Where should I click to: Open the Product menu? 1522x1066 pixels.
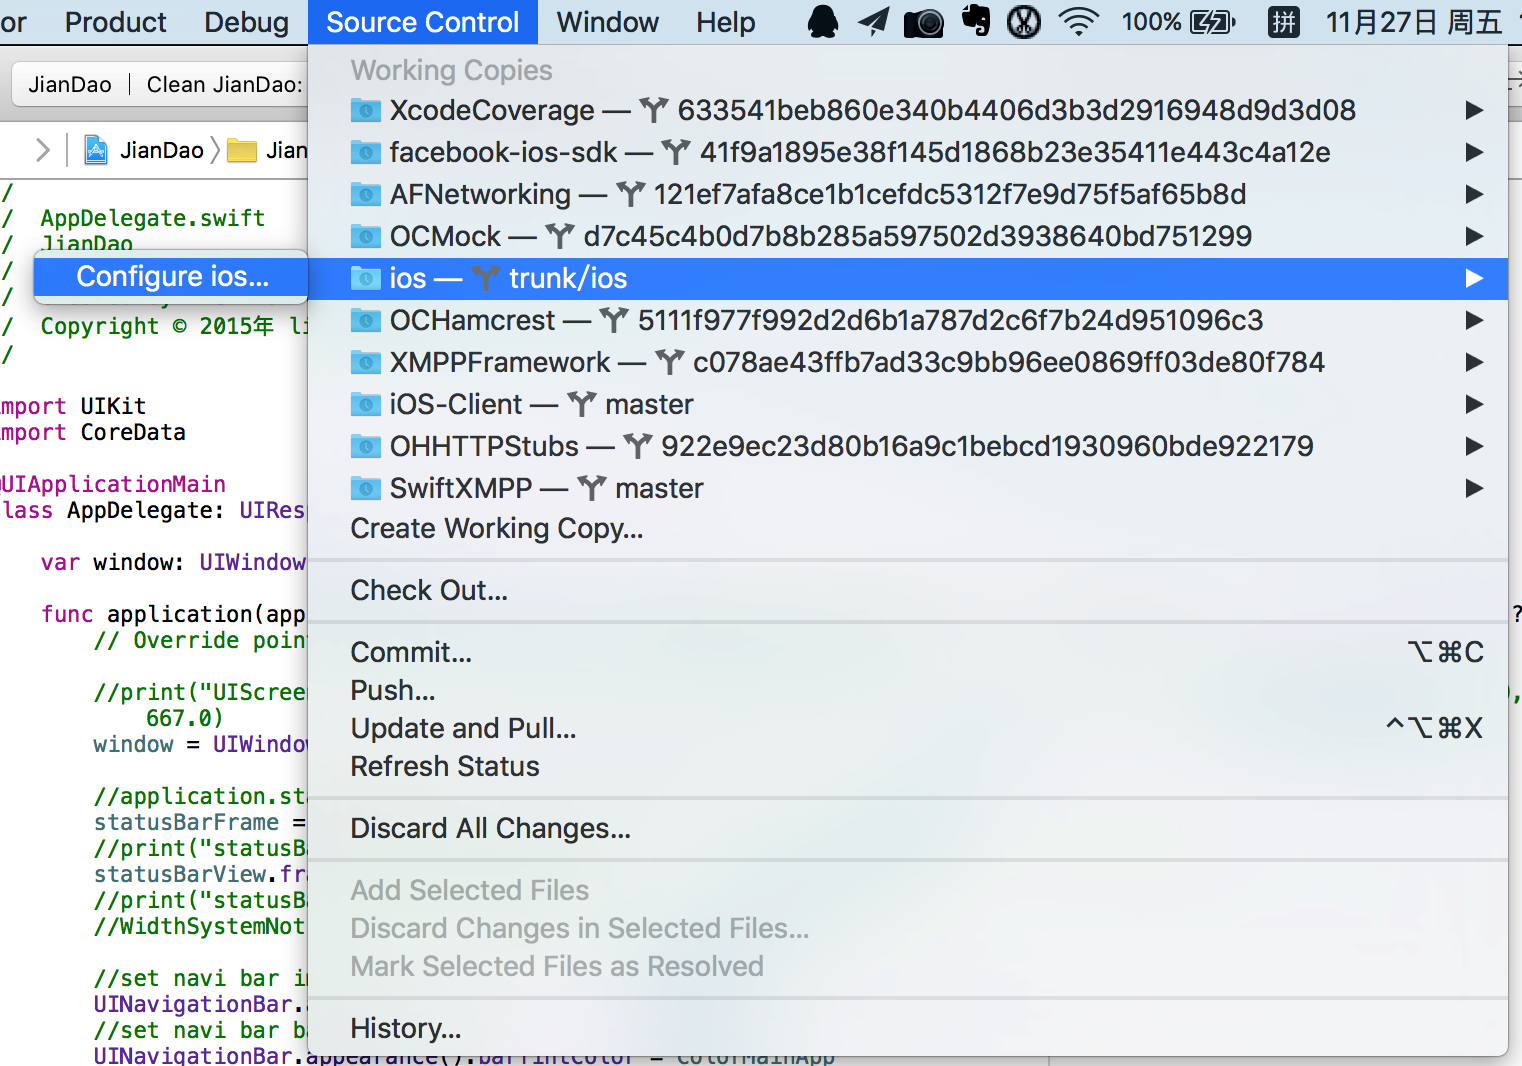pos(116,22)
